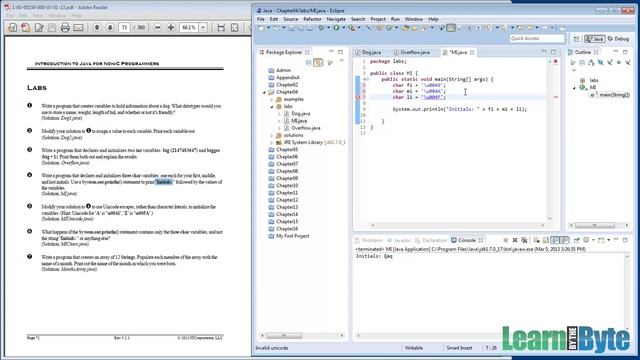Click the error marker on line 7

click(358, 98)
